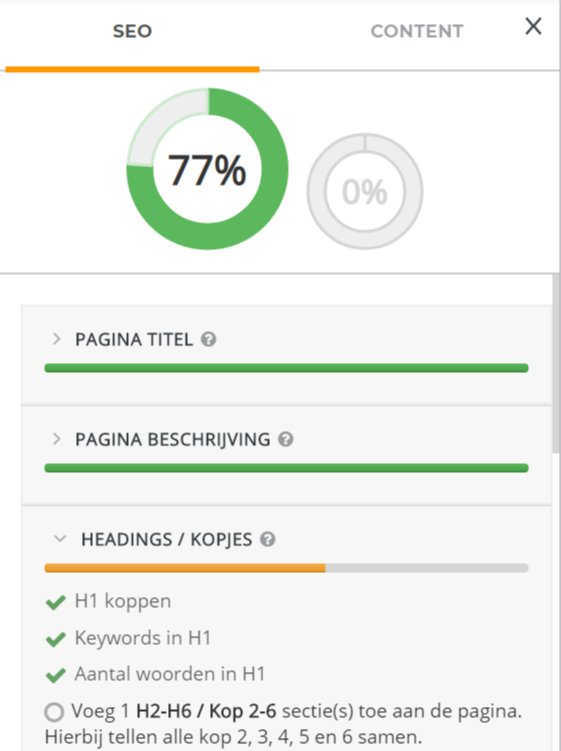
Task: Click the Pagina Titel heading label
Action: click(x=134, y=340)
